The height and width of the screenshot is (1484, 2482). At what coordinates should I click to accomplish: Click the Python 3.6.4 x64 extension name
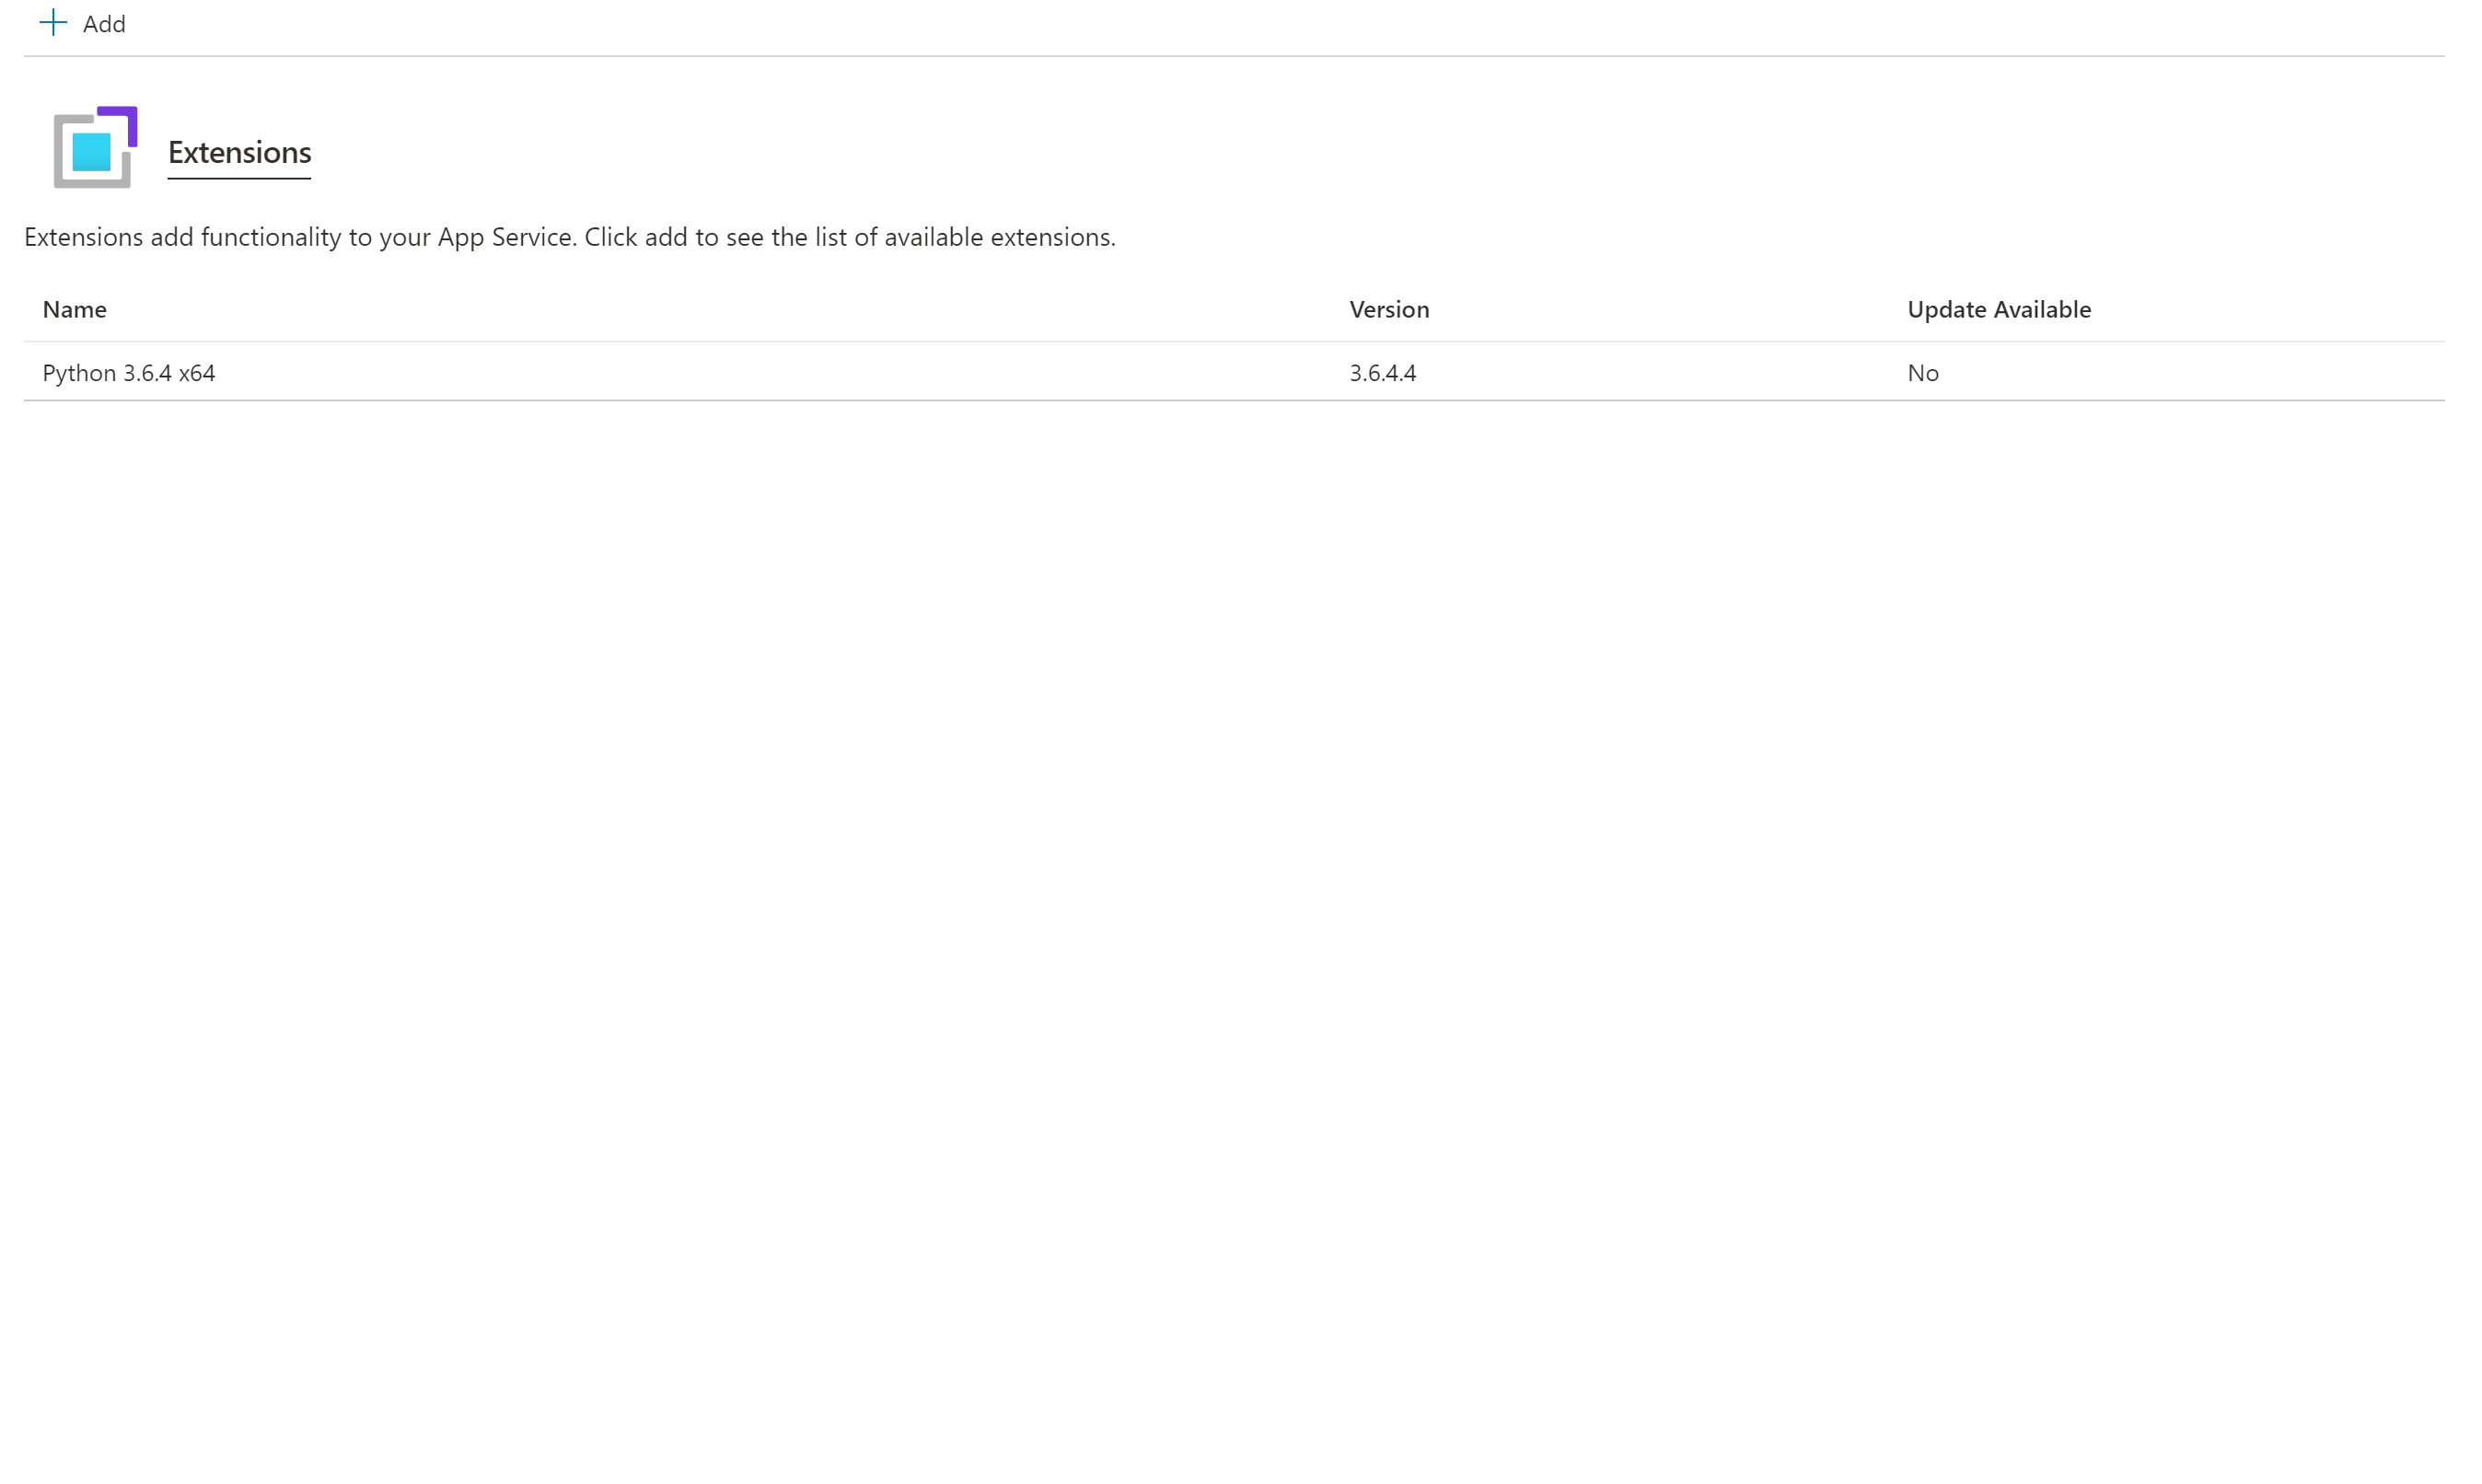128,372
